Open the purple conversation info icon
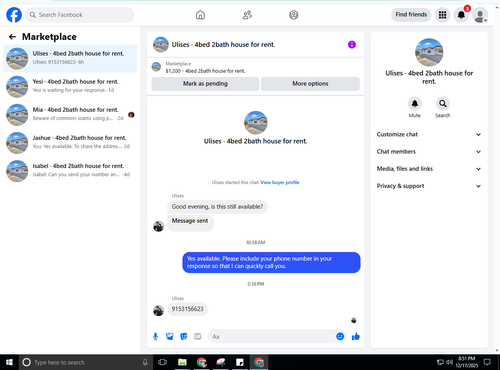Viewport: 500px width, 370px height. (352, 44)
